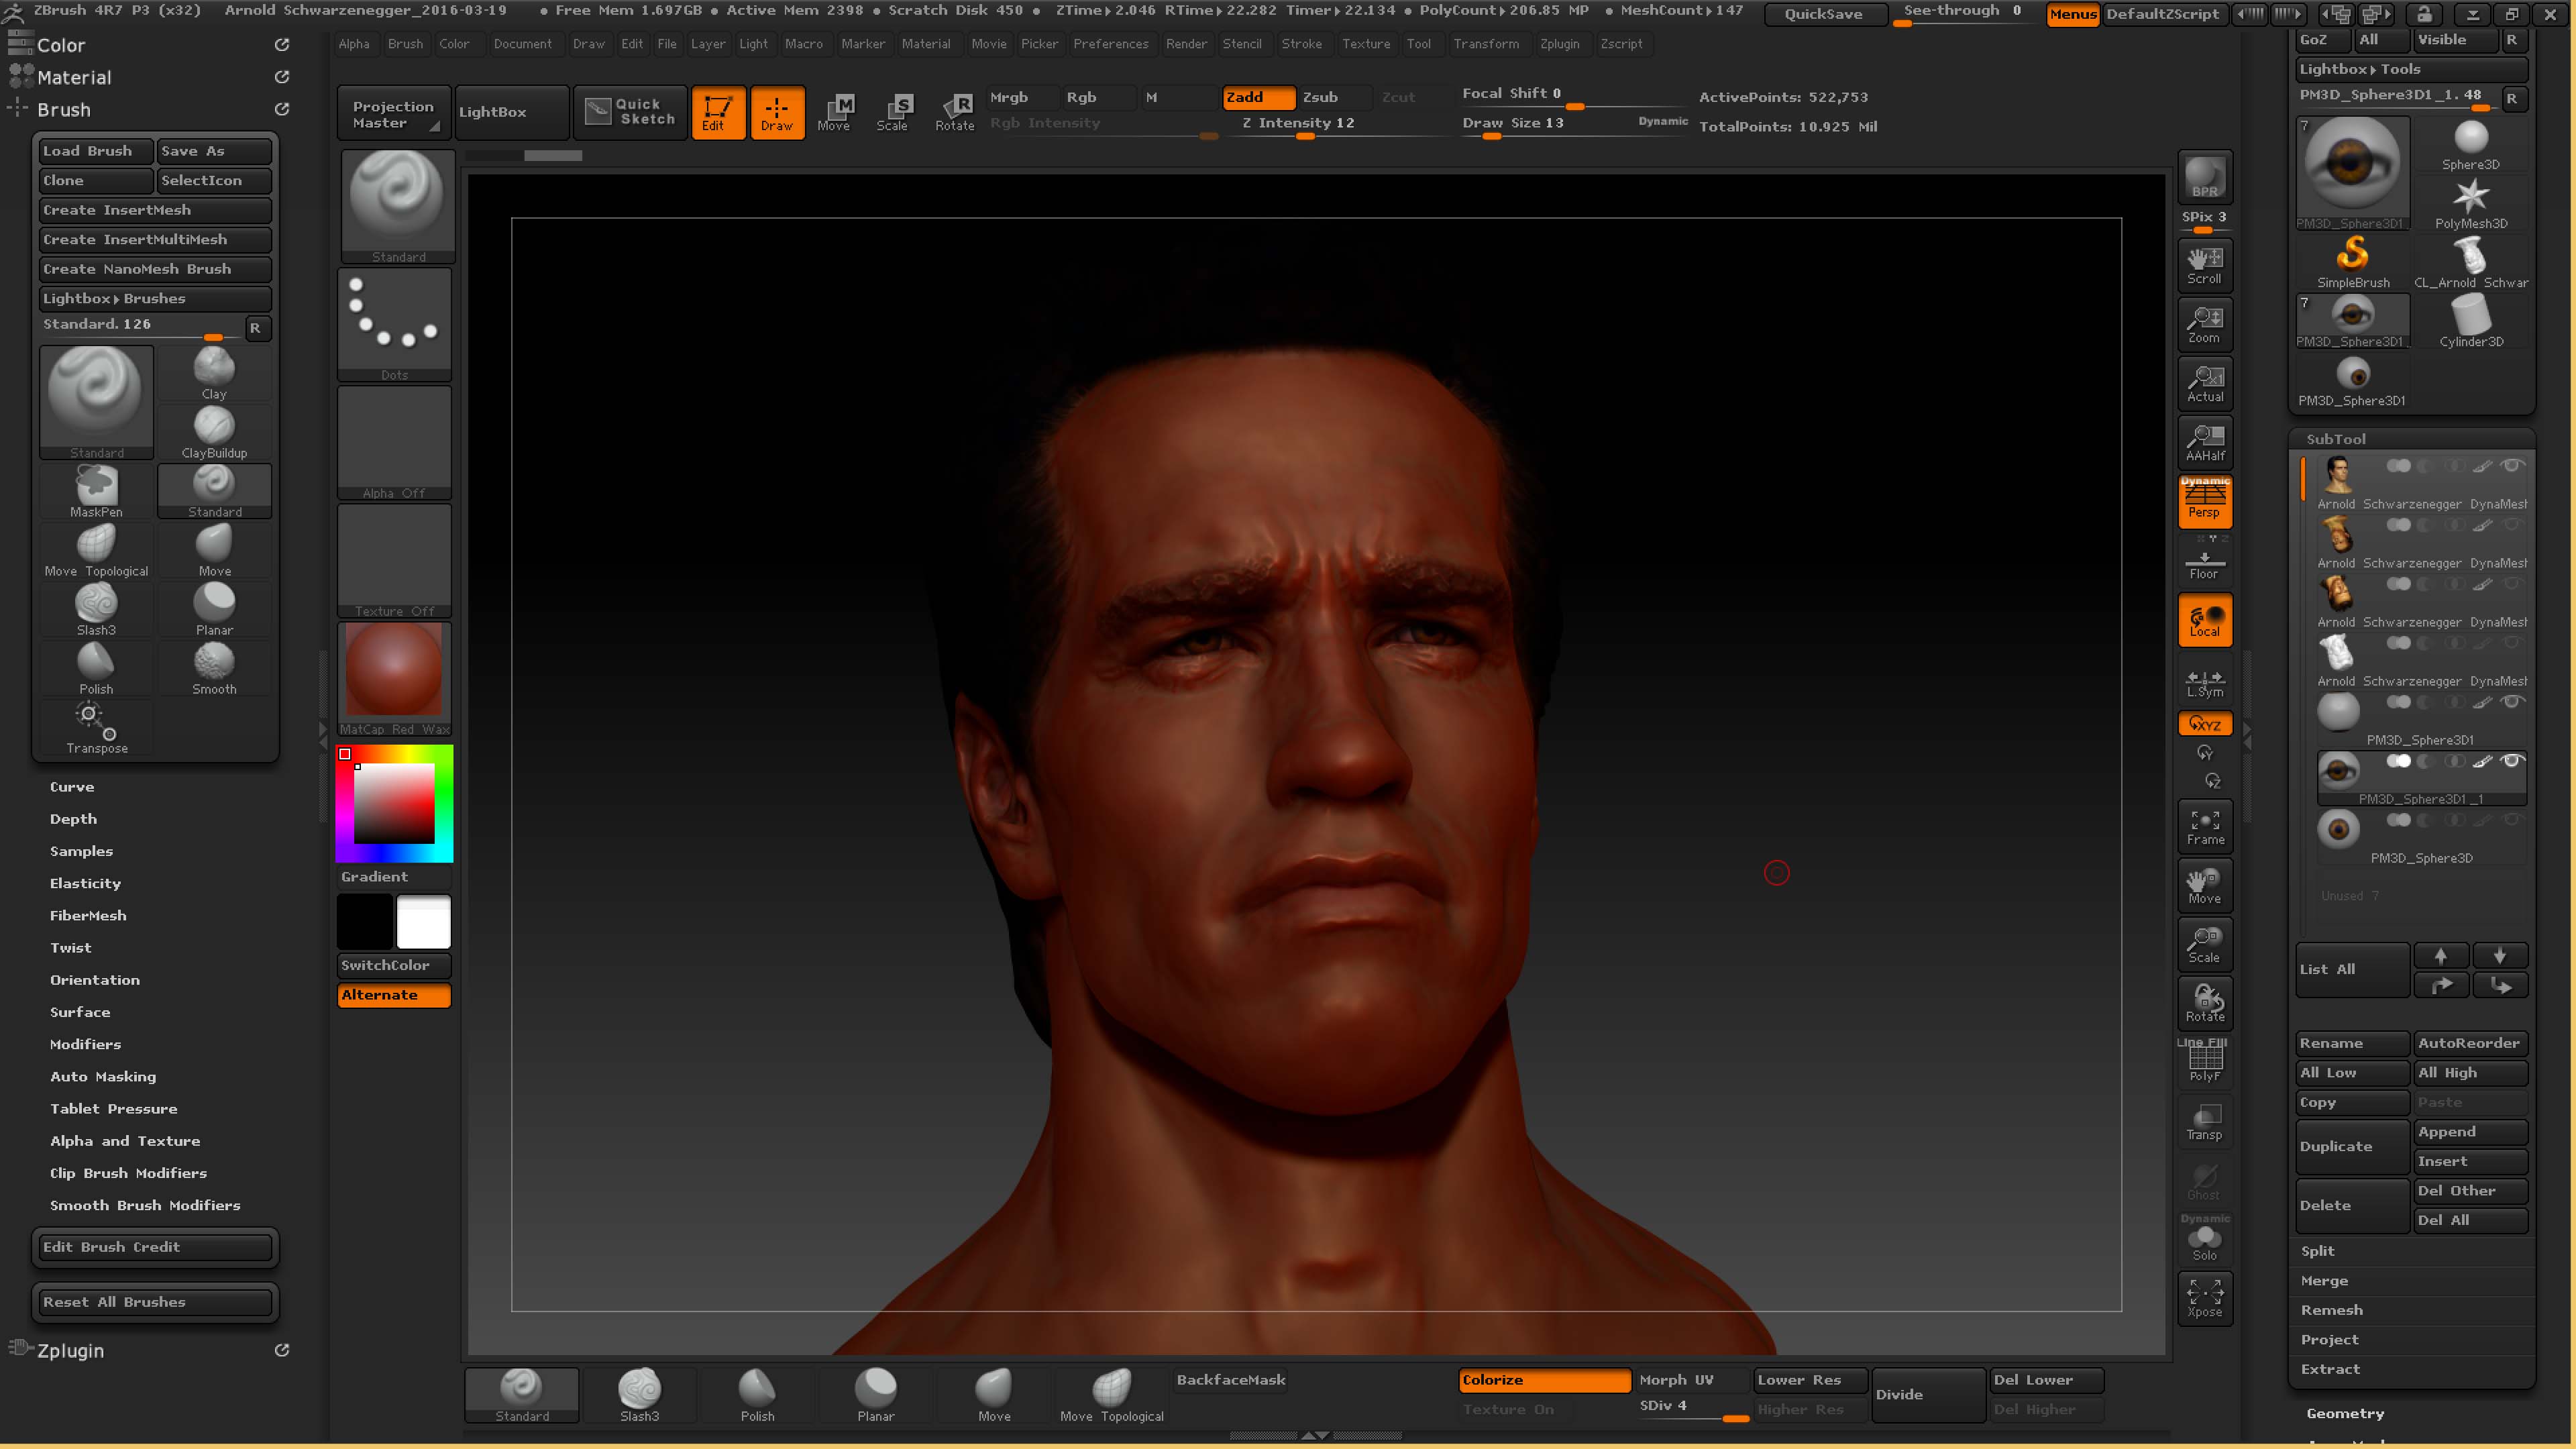Open the Preferences menu
The image size is (2576, 1449).
click(x=1110, y=44)
